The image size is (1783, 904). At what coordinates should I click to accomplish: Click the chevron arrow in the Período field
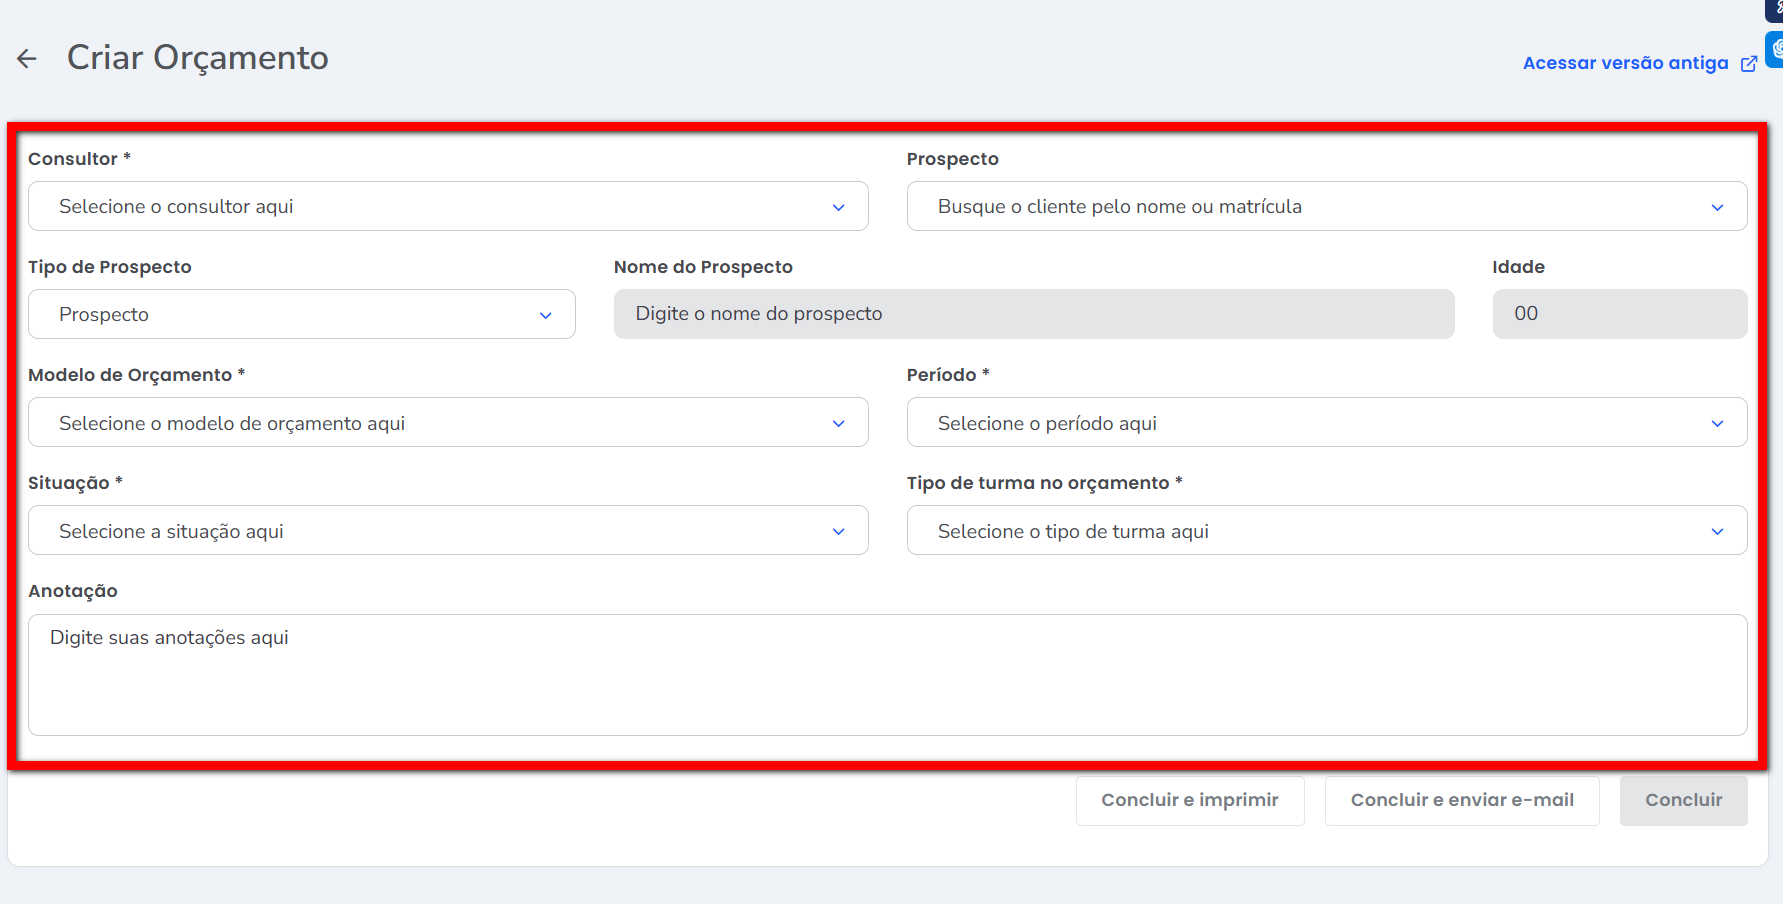(1717, 424)
